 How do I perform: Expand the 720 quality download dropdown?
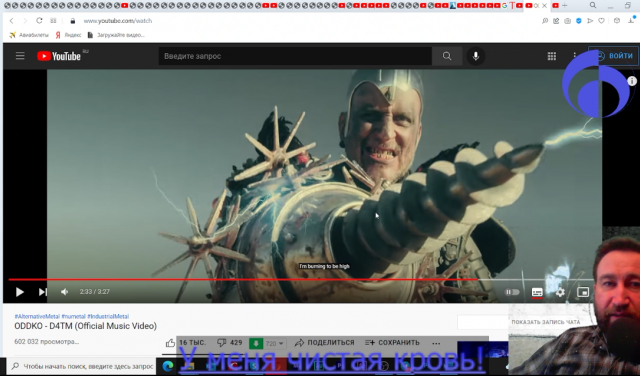[274, 343]
